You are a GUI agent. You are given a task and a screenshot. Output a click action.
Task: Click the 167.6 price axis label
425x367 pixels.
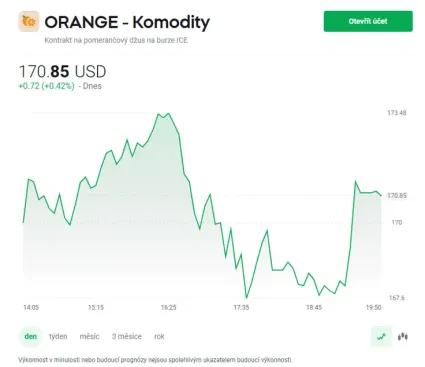397,298
